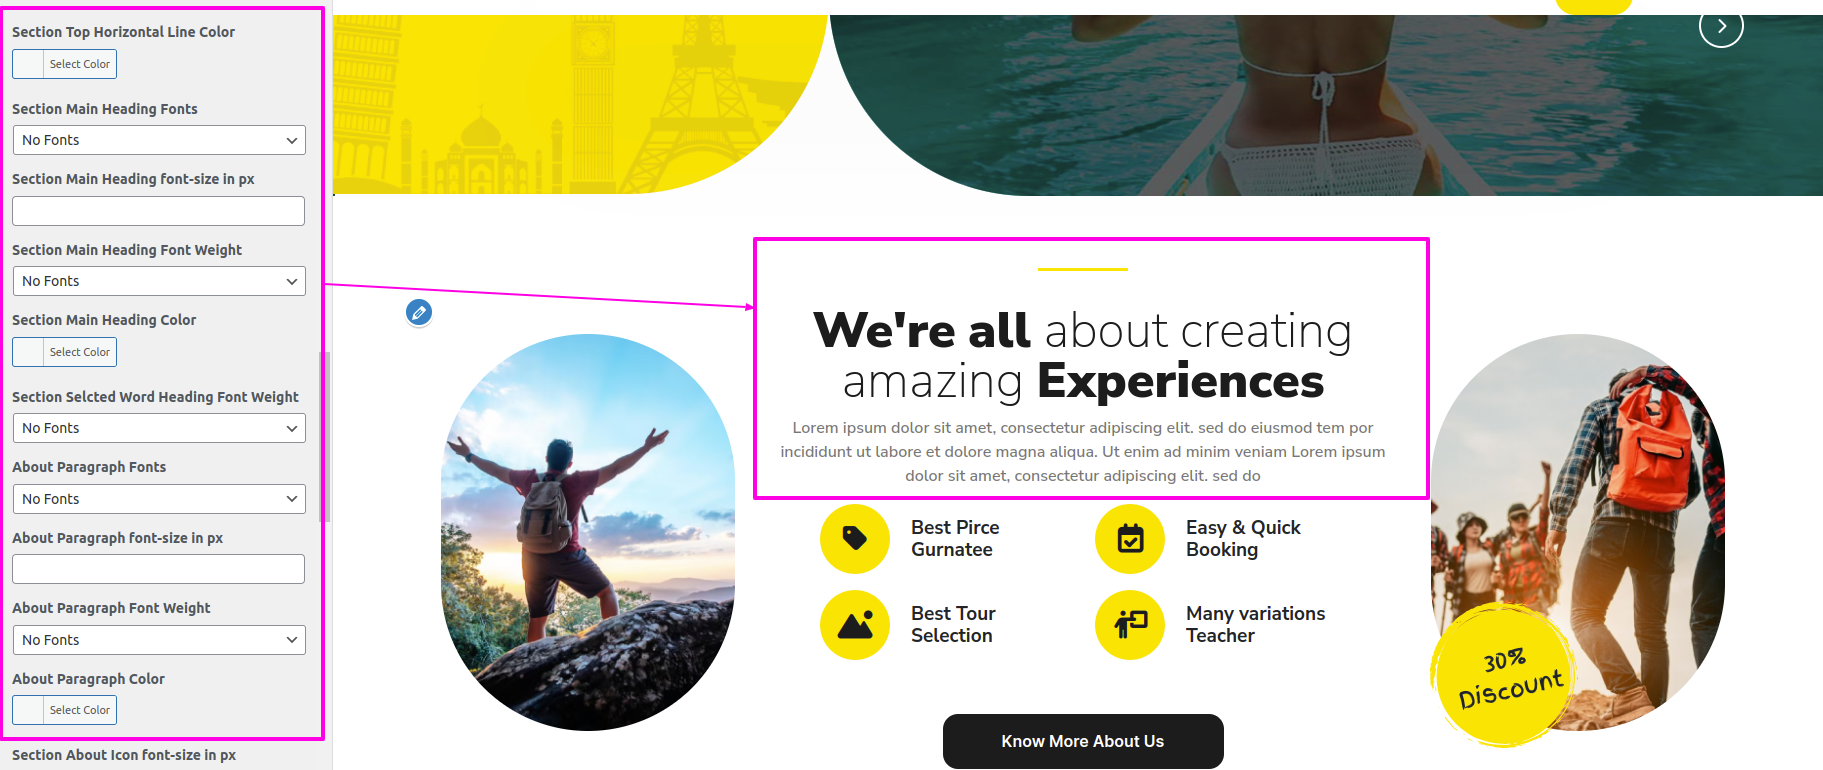Select color for About Paragraph
The width and height of the screenshot is (1823, 770).
tap(64, 710)
